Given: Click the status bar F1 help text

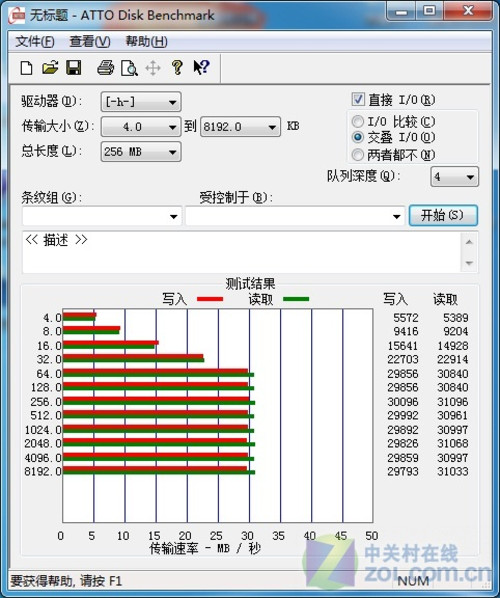Looking at the screenshot, I should [66, 581].
